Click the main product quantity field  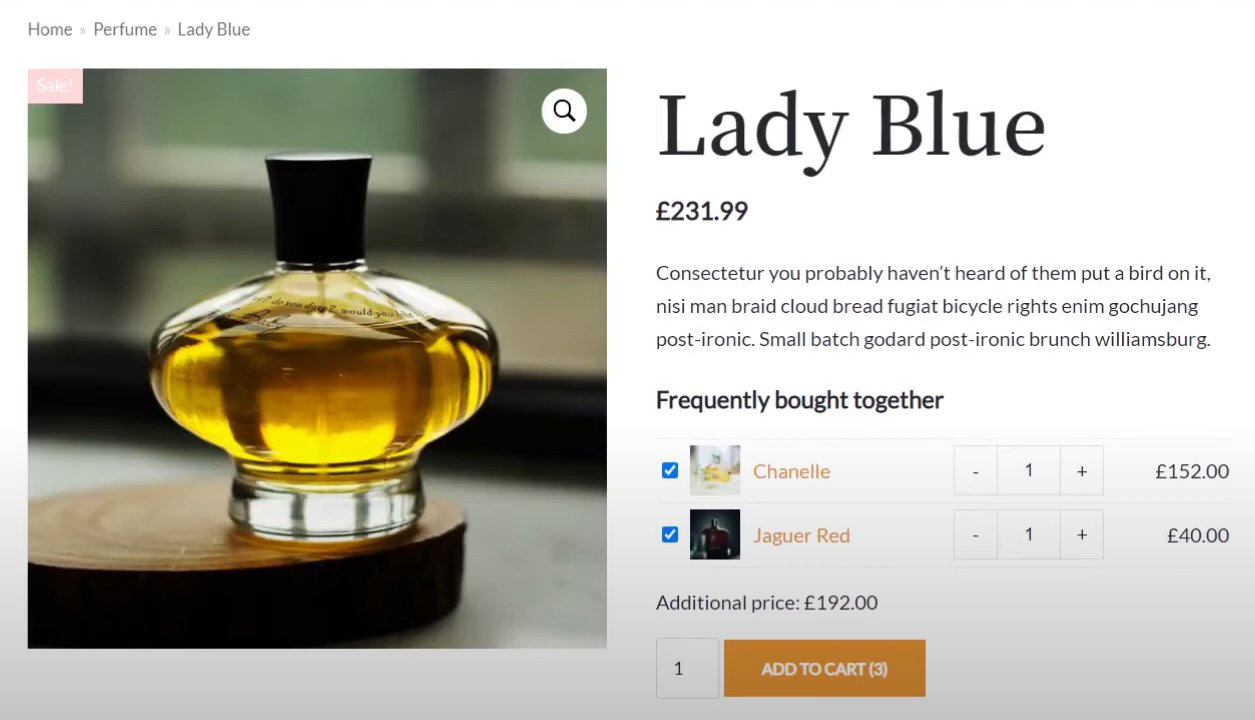(x=687, y=668)
